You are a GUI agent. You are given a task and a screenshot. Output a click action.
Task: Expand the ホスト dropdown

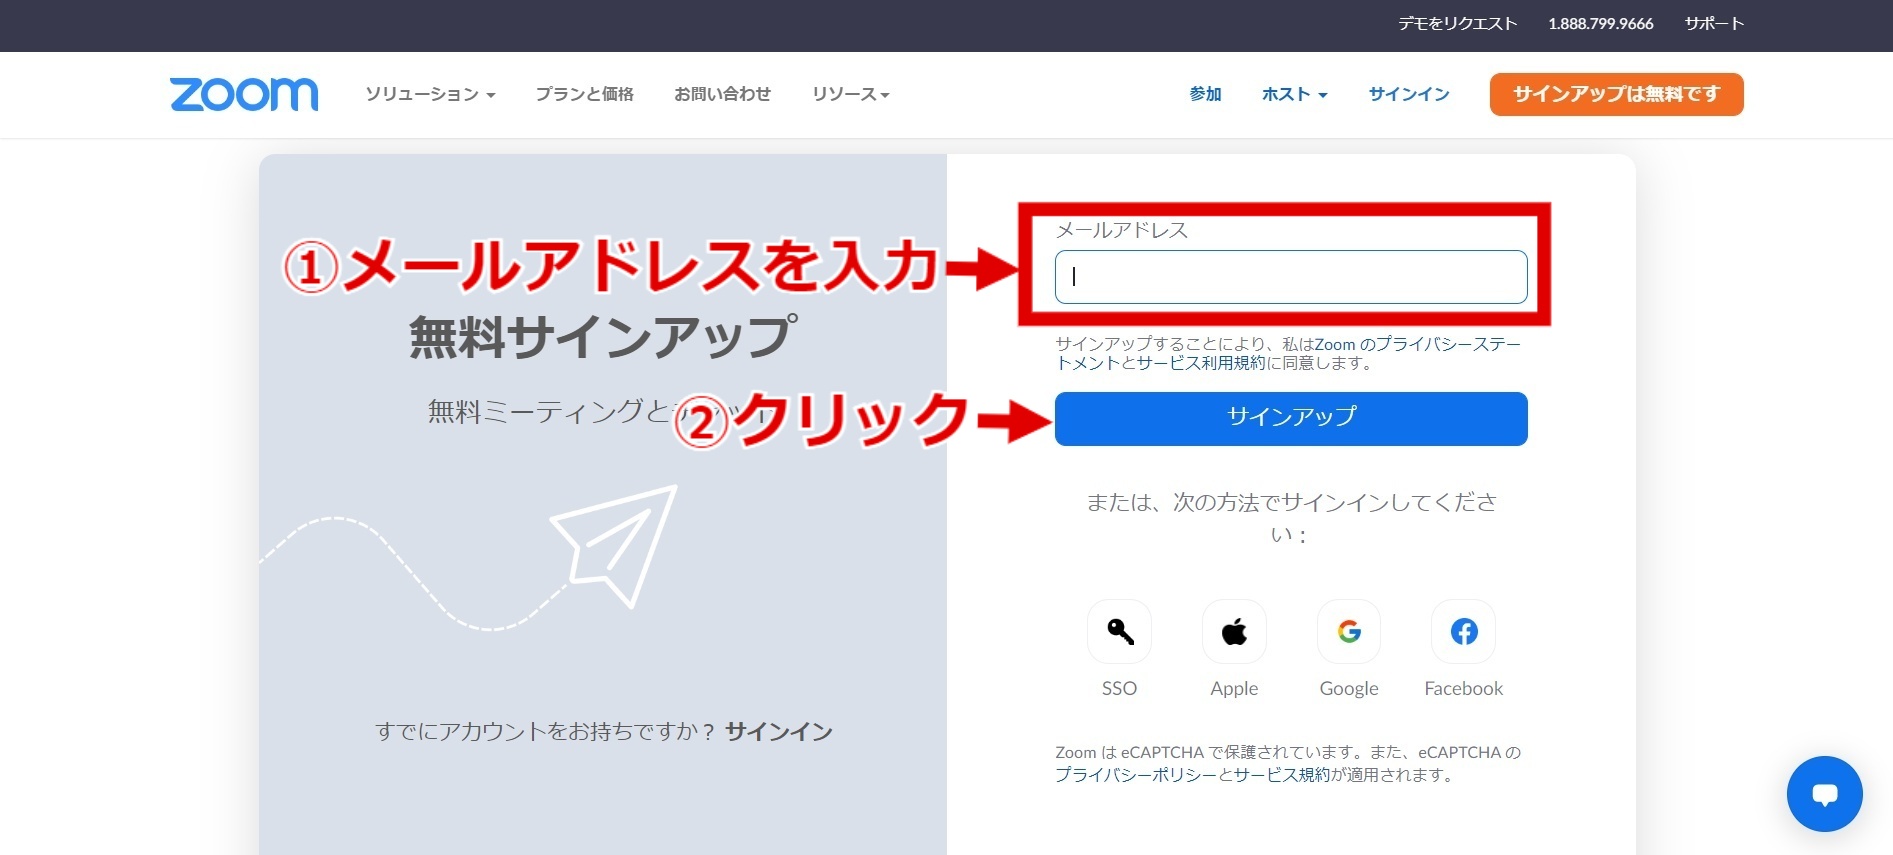click(x=1295, y=94)
